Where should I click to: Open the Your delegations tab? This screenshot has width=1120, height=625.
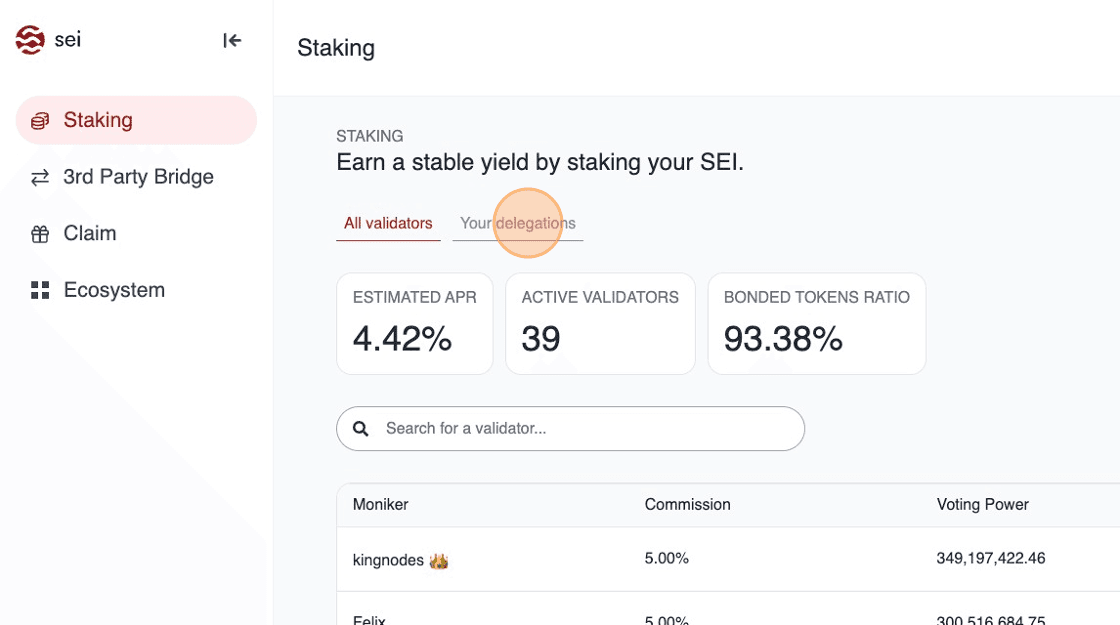[x=517, y=223]
